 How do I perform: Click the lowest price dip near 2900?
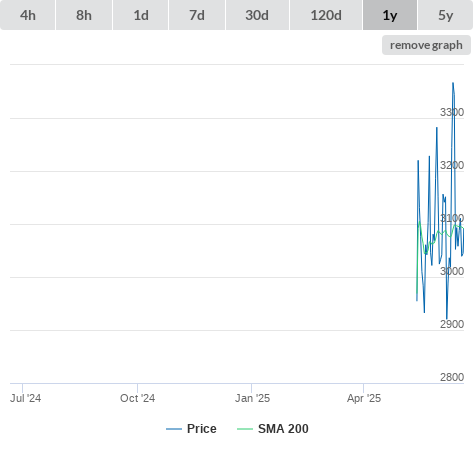(447, 318)
